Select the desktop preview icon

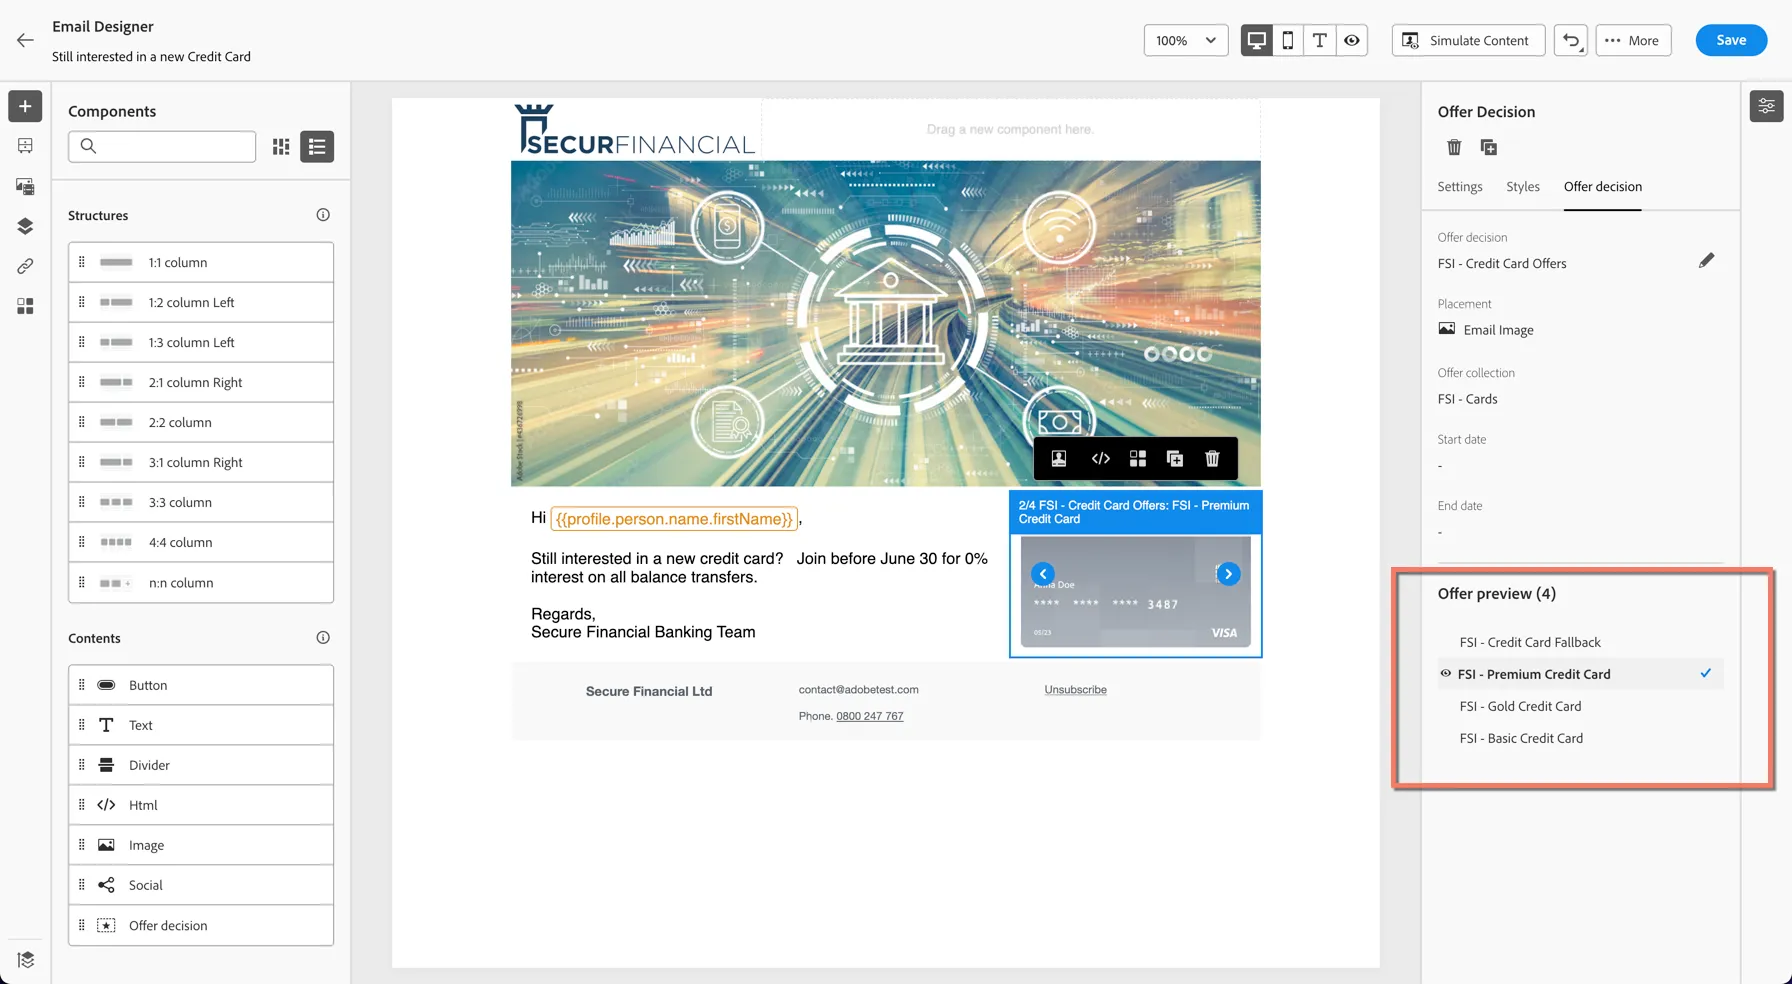(x=1257, y=40)
